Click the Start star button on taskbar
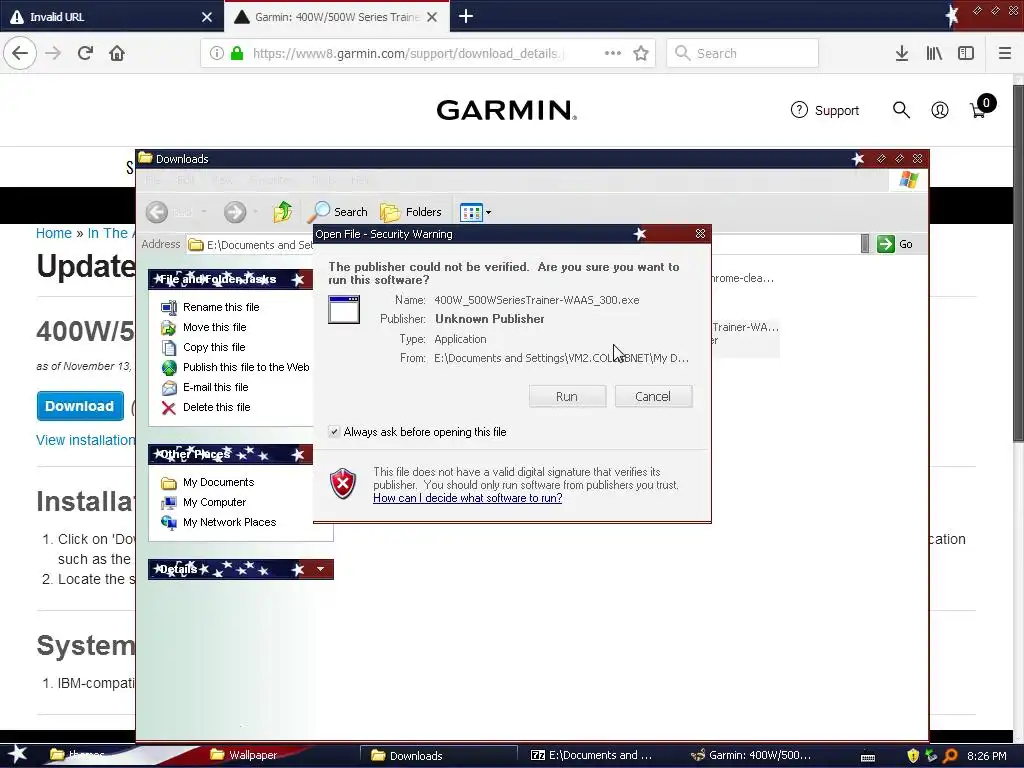The image size is (1024, 768). 17,755
